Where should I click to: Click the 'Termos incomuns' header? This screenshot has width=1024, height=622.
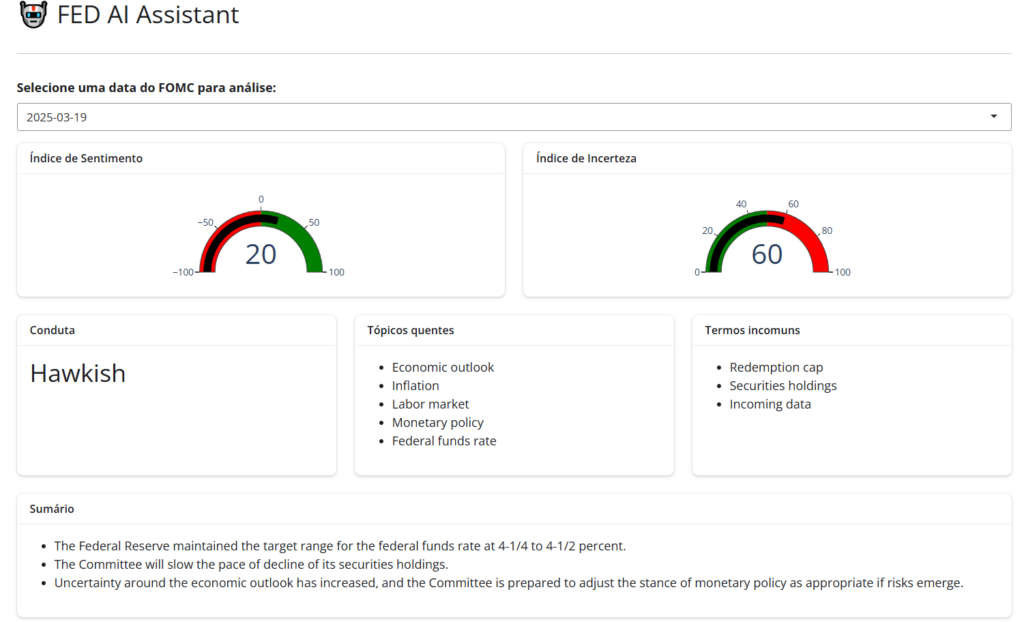[x=752, y=330]
